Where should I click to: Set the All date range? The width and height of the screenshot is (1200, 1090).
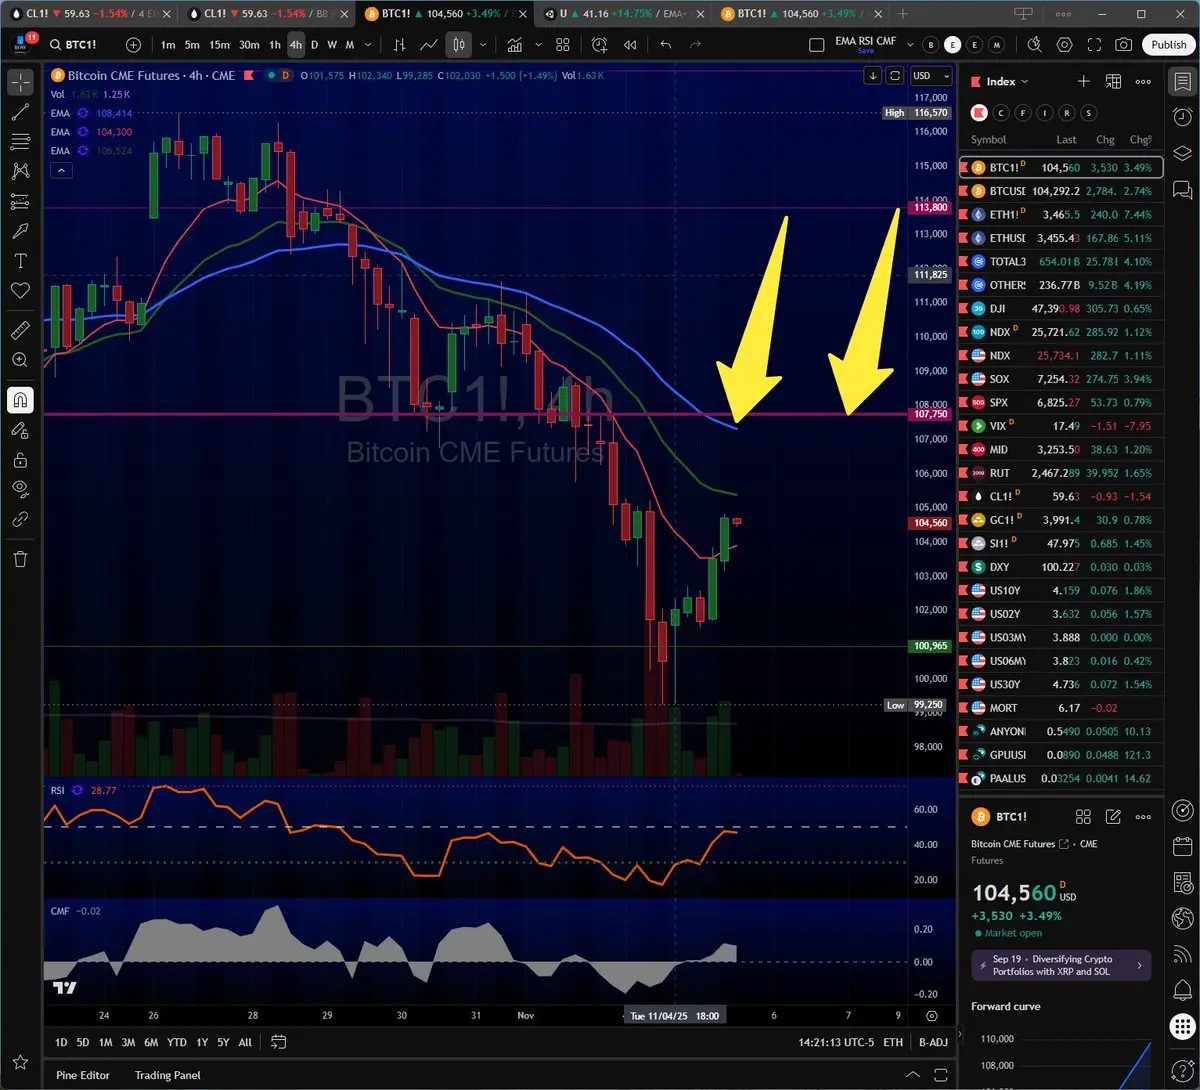pyautogui.click(x=245, y=1042)
